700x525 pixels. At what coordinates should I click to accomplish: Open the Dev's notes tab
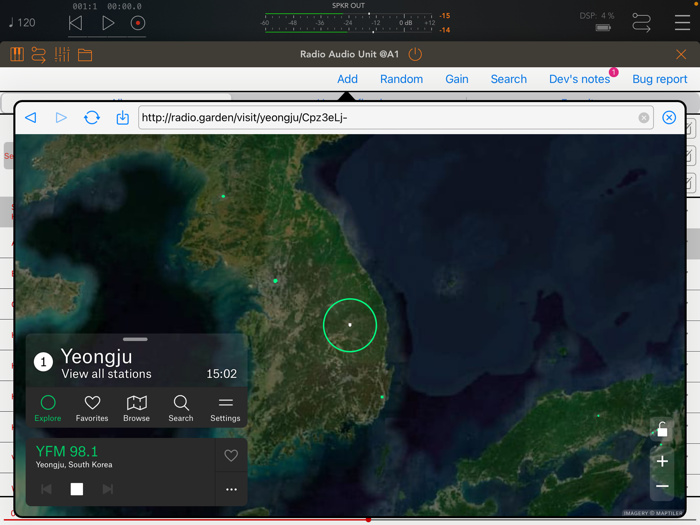click(579, 79)
